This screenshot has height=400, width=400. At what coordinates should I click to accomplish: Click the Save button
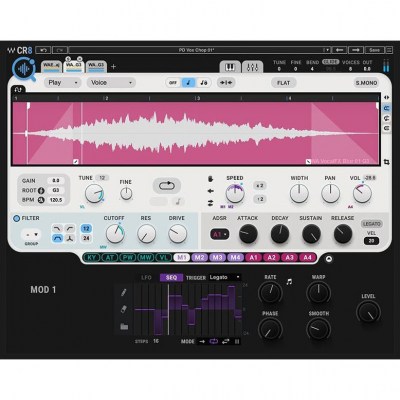pos(374,50)
